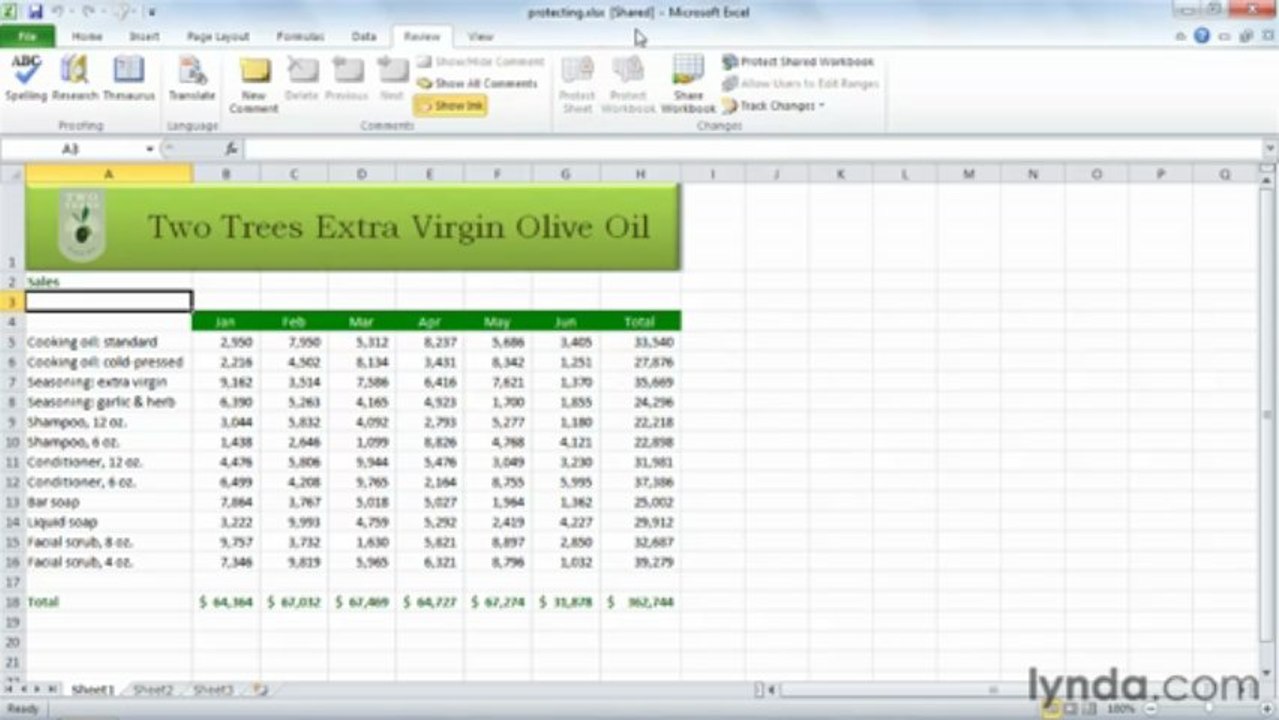Switch to the Formulas tab
The width and height of the screenshot is (1279, 720).
coord(300,36)
